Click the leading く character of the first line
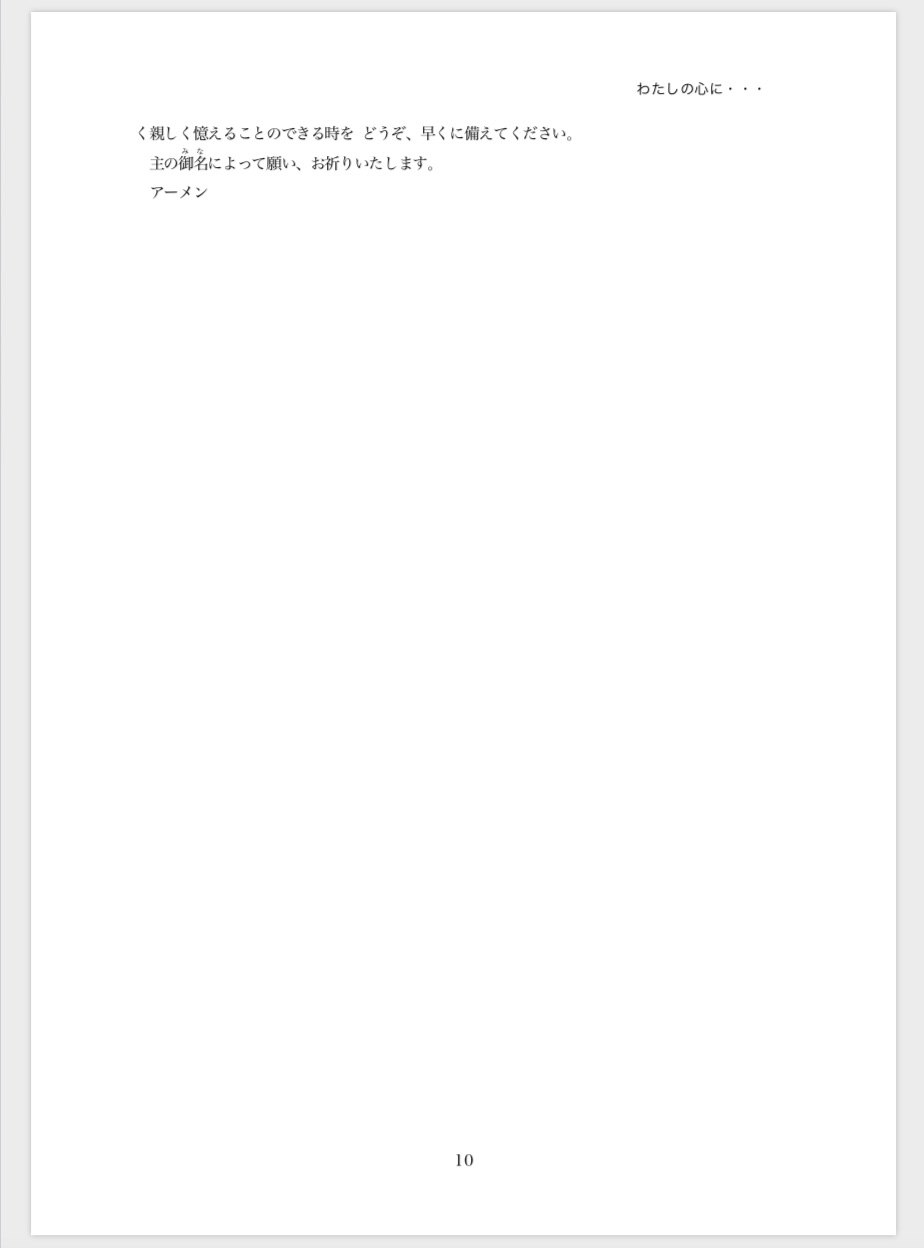Image resolution: width=924 pixels, height=1248 pixels. [x=141, y=134]
